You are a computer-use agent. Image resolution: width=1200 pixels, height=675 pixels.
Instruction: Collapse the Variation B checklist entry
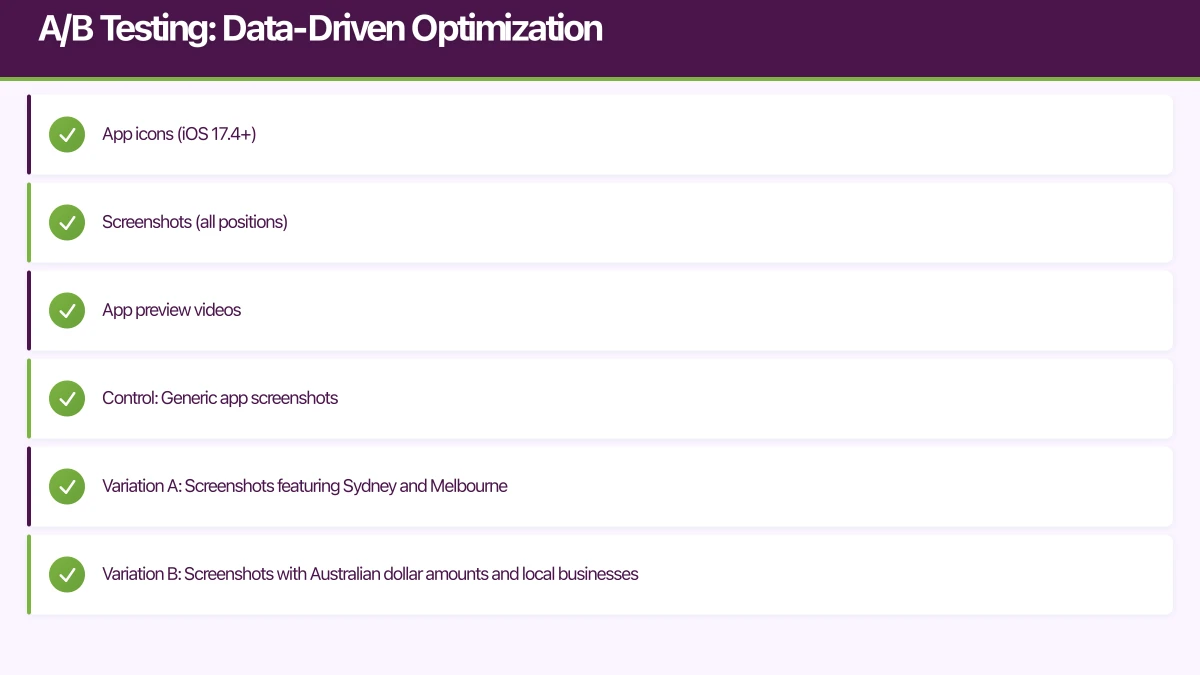[x=600, y=574]
